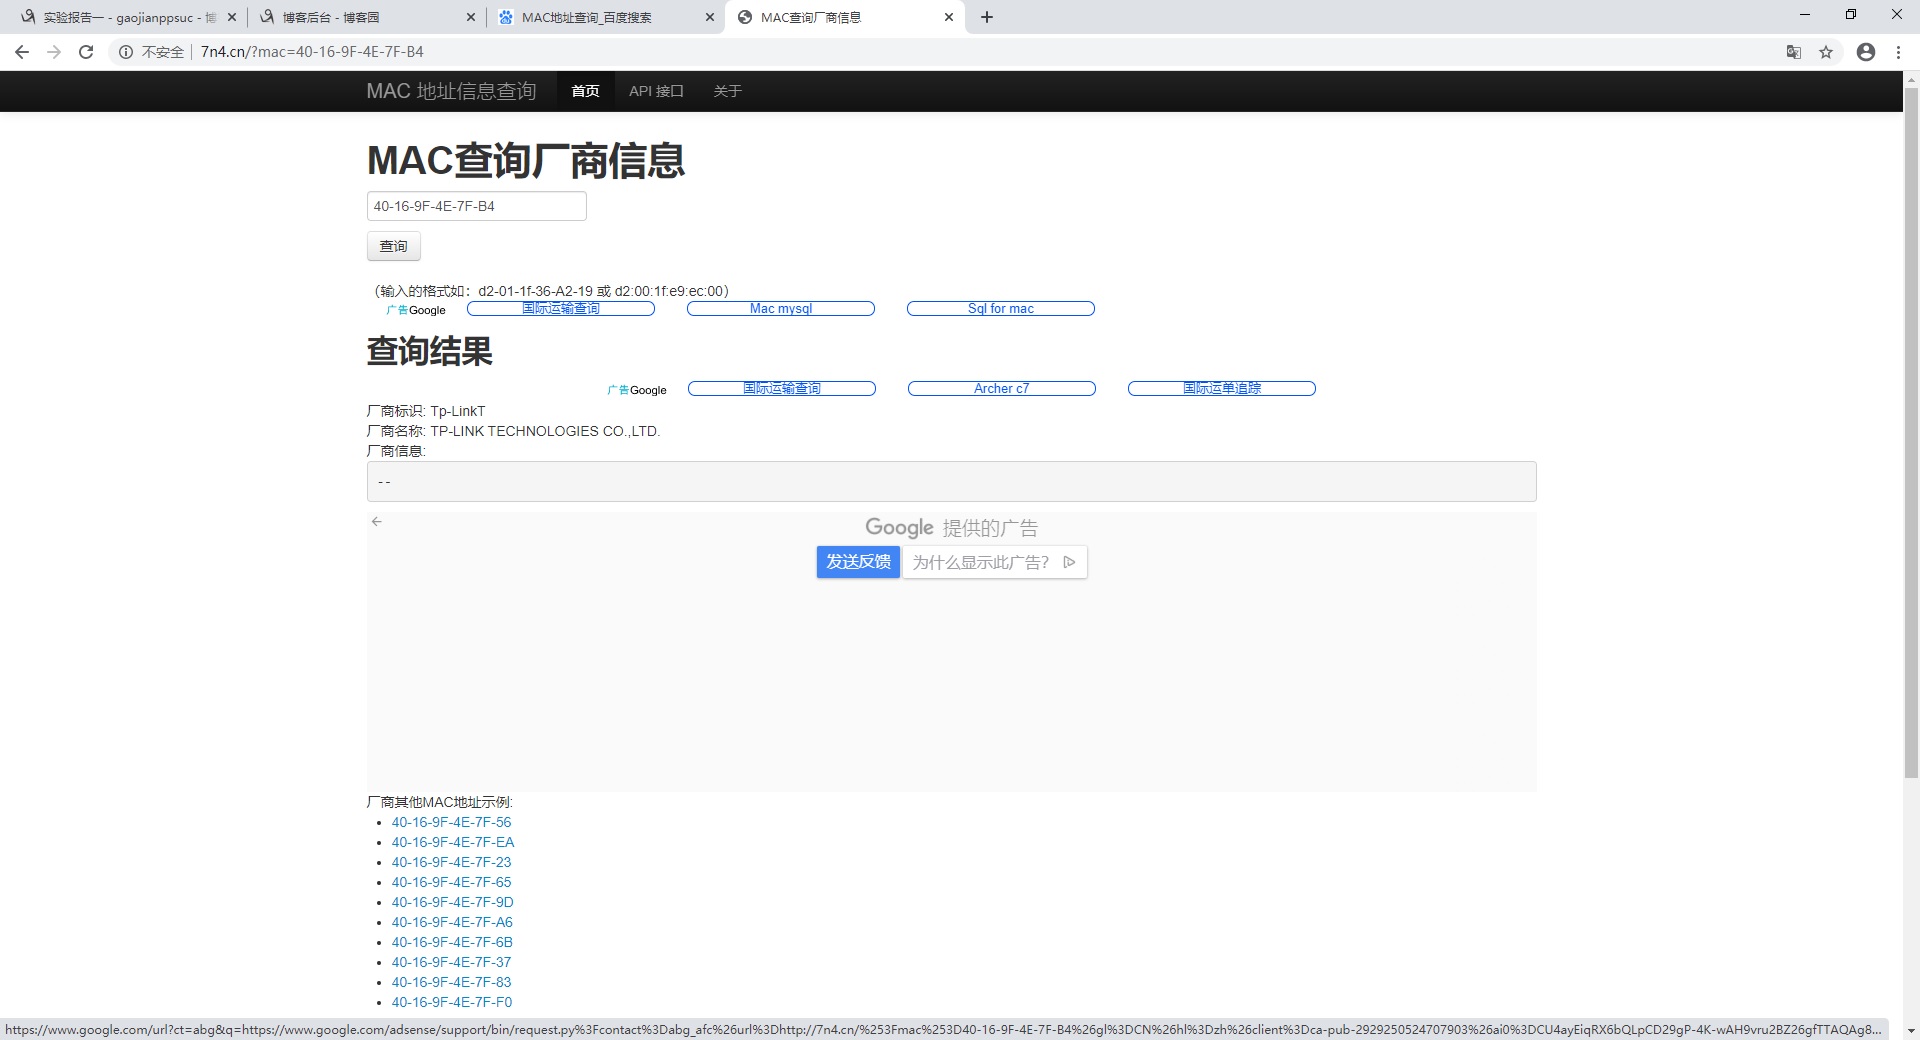Open MAC link 40-16-9F-4E-7F-6B
The width and height of the screenshot is (1920, 1040).
pyautogui.click(x=452, y=942)
